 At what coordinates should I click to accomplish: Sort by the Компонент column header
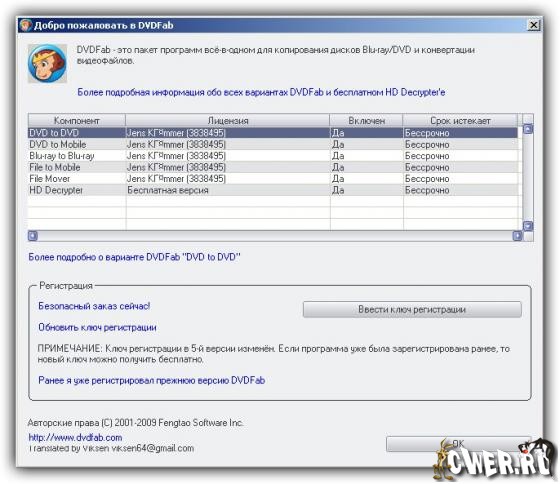[x=77, y=121]
